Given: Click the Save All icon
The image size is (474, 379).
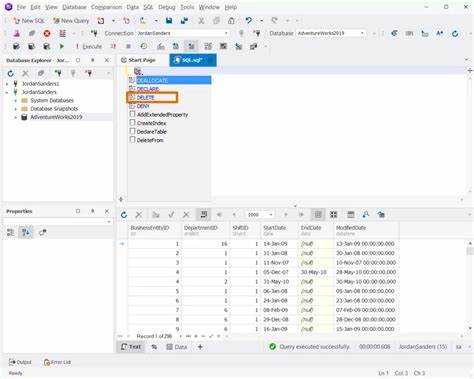Looking at the screenshot, I should point(184,21).
